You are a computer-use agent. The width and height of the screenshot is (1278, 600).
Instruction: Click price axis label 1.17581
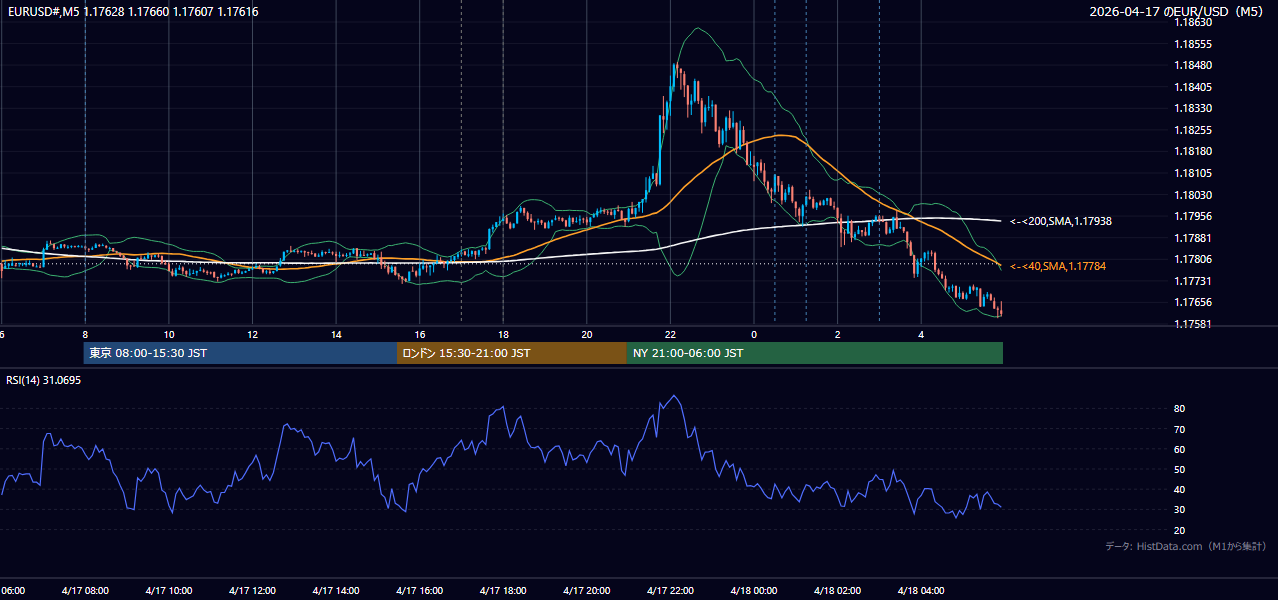click(x=1193, y=324)
